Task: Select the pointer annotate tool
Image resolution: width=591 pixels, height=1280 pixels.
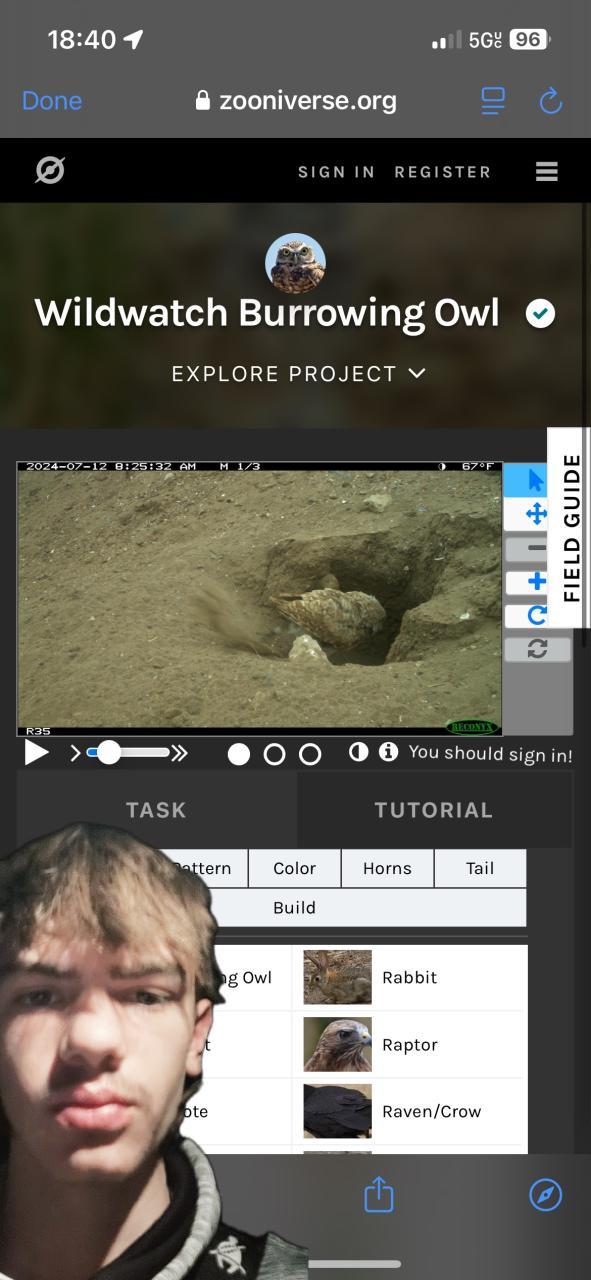Action: [536, 481]
